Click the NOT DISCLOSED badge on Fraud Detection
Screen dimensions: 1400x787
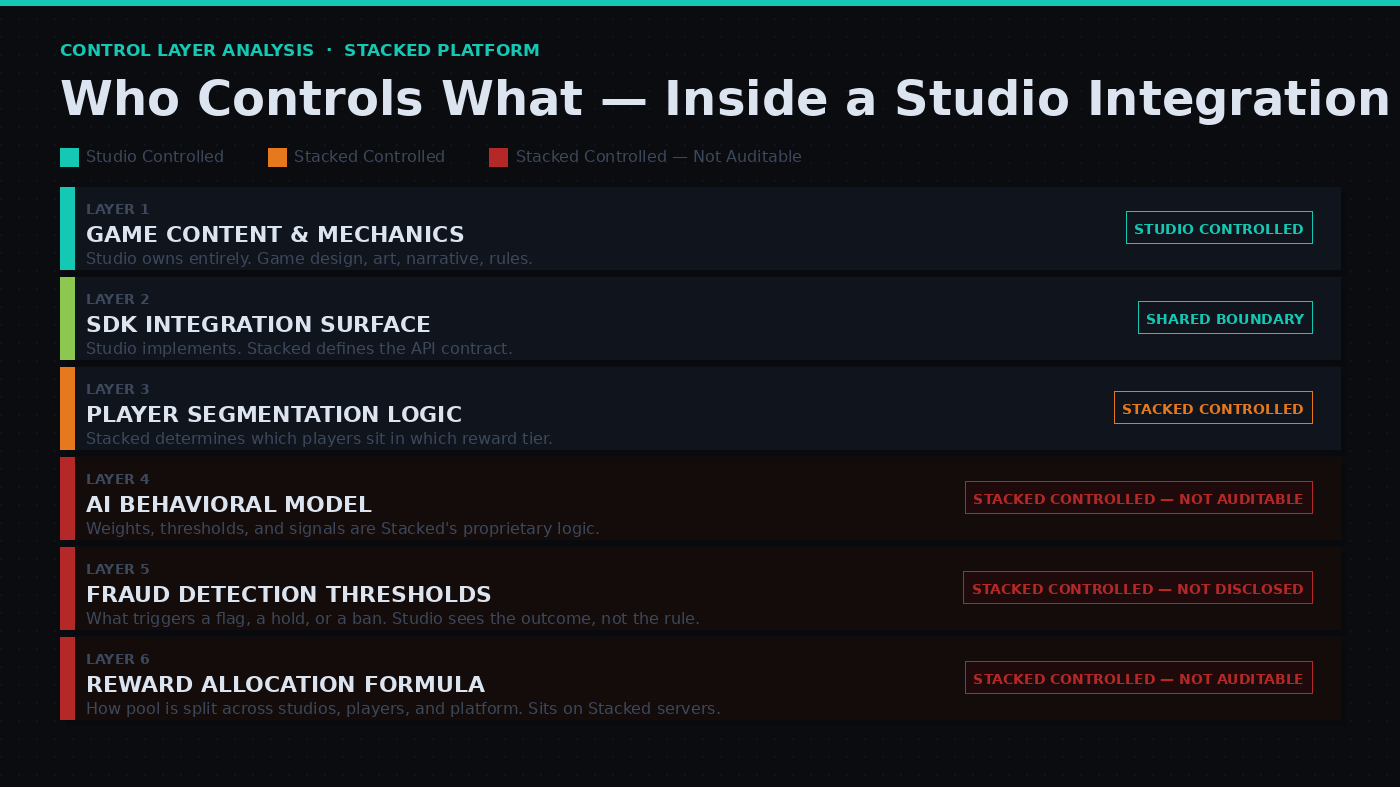(1138, 588)
